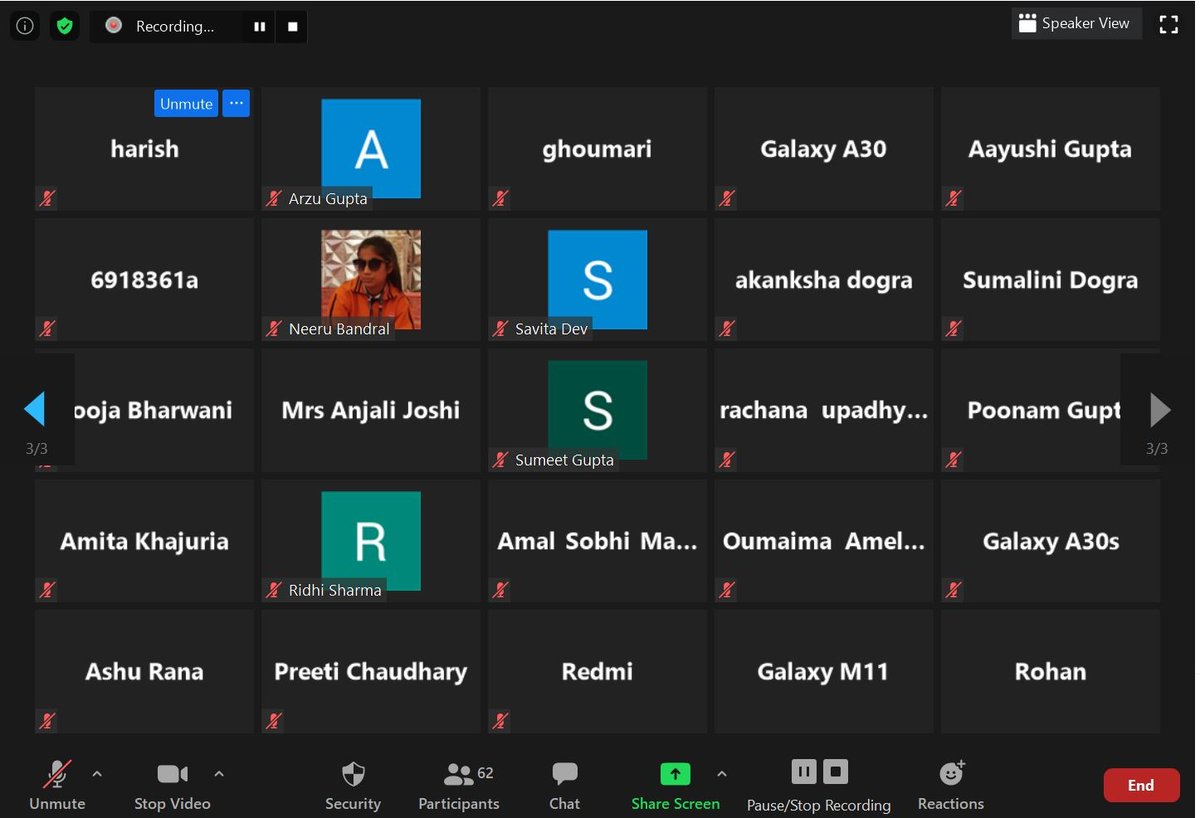Open the Chat panel

click(565, 785)
